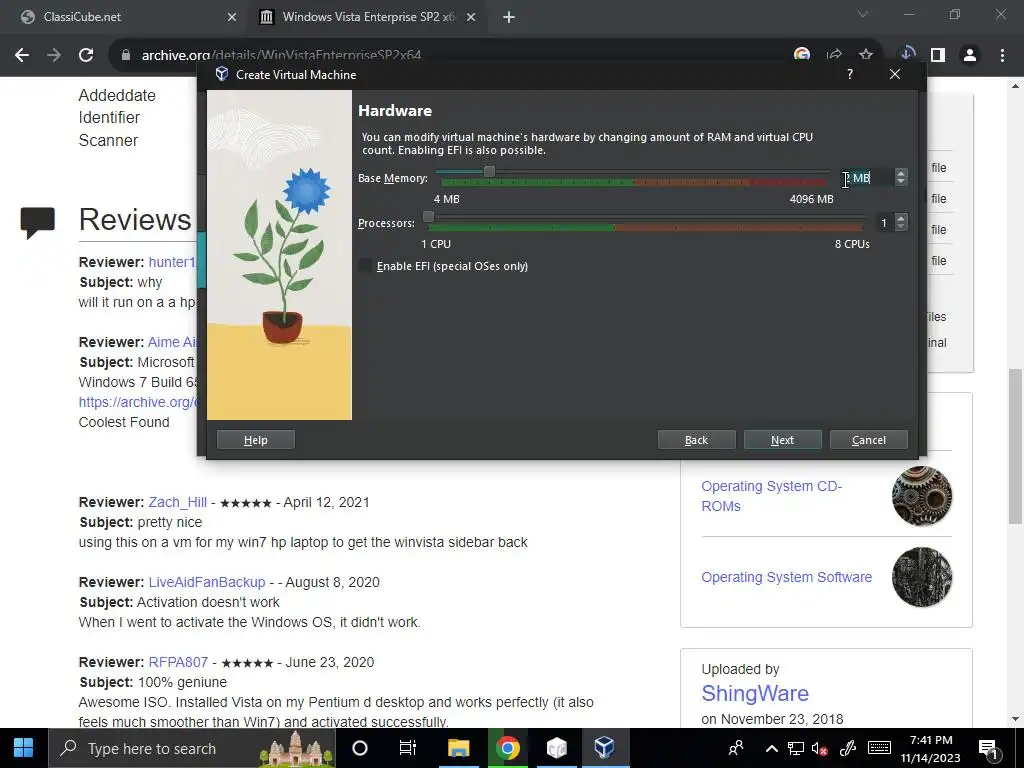Switch to Windows Vista Enterprise SP2 tab
The image size is (1024, 768).
pos(369,18)
